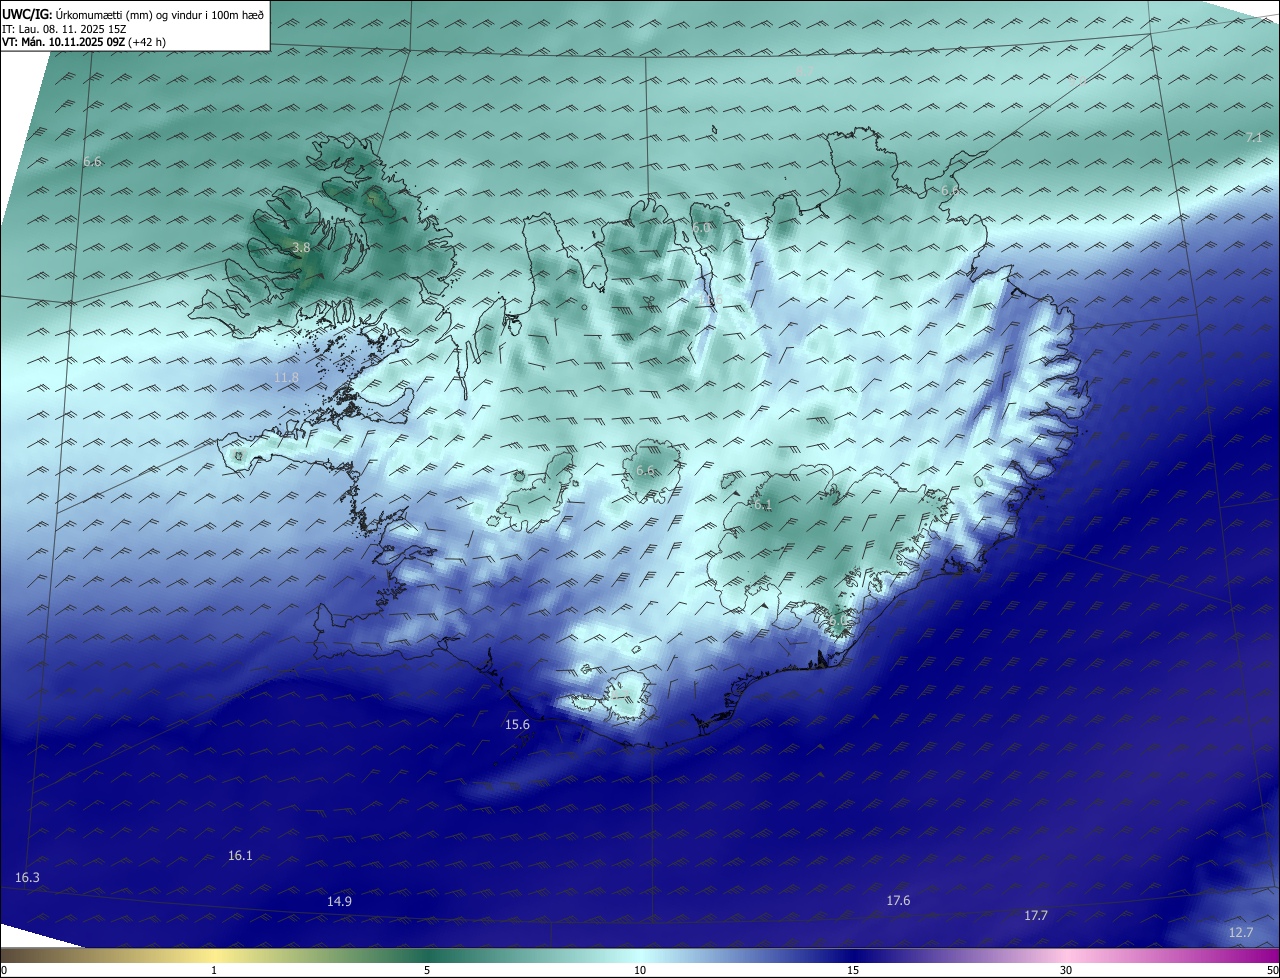Click the 6.1 value over Vatnajökull glacier

tap(762, 505)
